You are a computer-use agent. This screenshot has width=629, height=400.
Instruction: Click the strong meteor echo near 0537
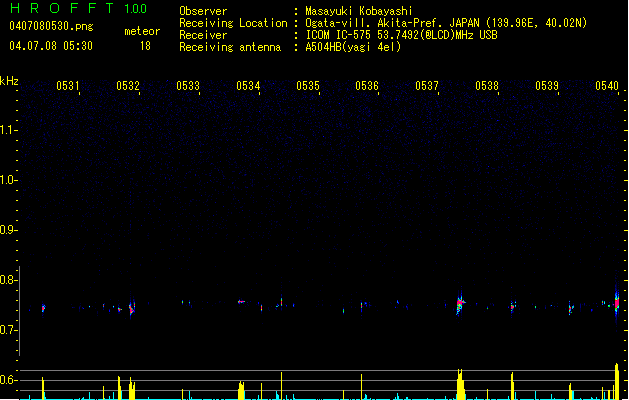coord(460,303)
